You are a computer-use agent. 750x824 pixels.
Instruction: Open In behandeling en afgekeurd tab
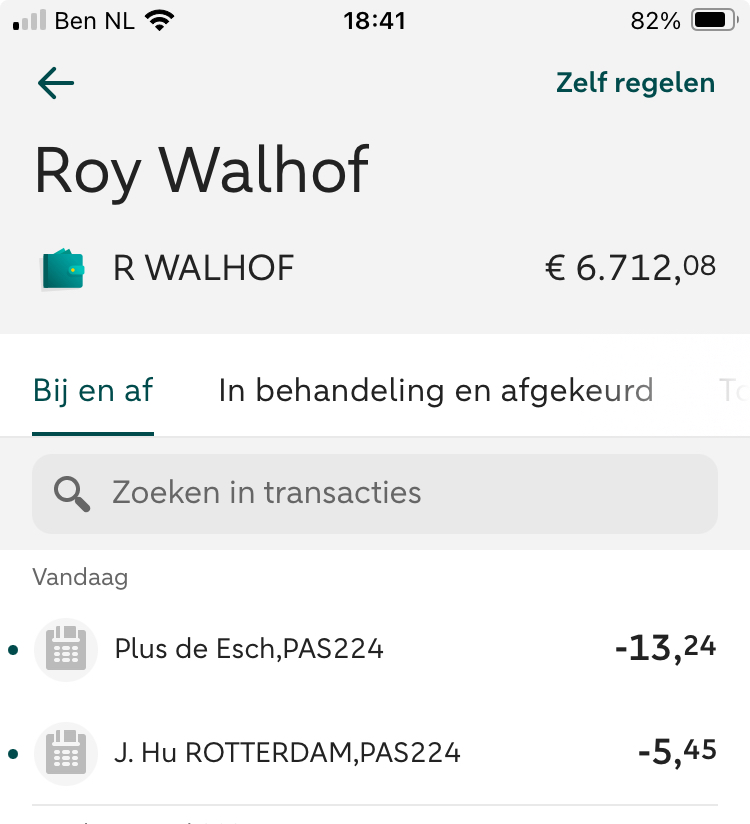(x=435, y=390)
